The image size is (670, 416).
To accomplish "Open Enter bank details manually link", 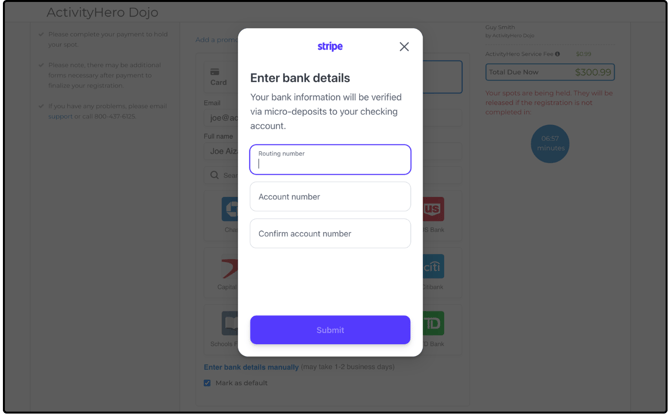I will click(x=251, y=367).
